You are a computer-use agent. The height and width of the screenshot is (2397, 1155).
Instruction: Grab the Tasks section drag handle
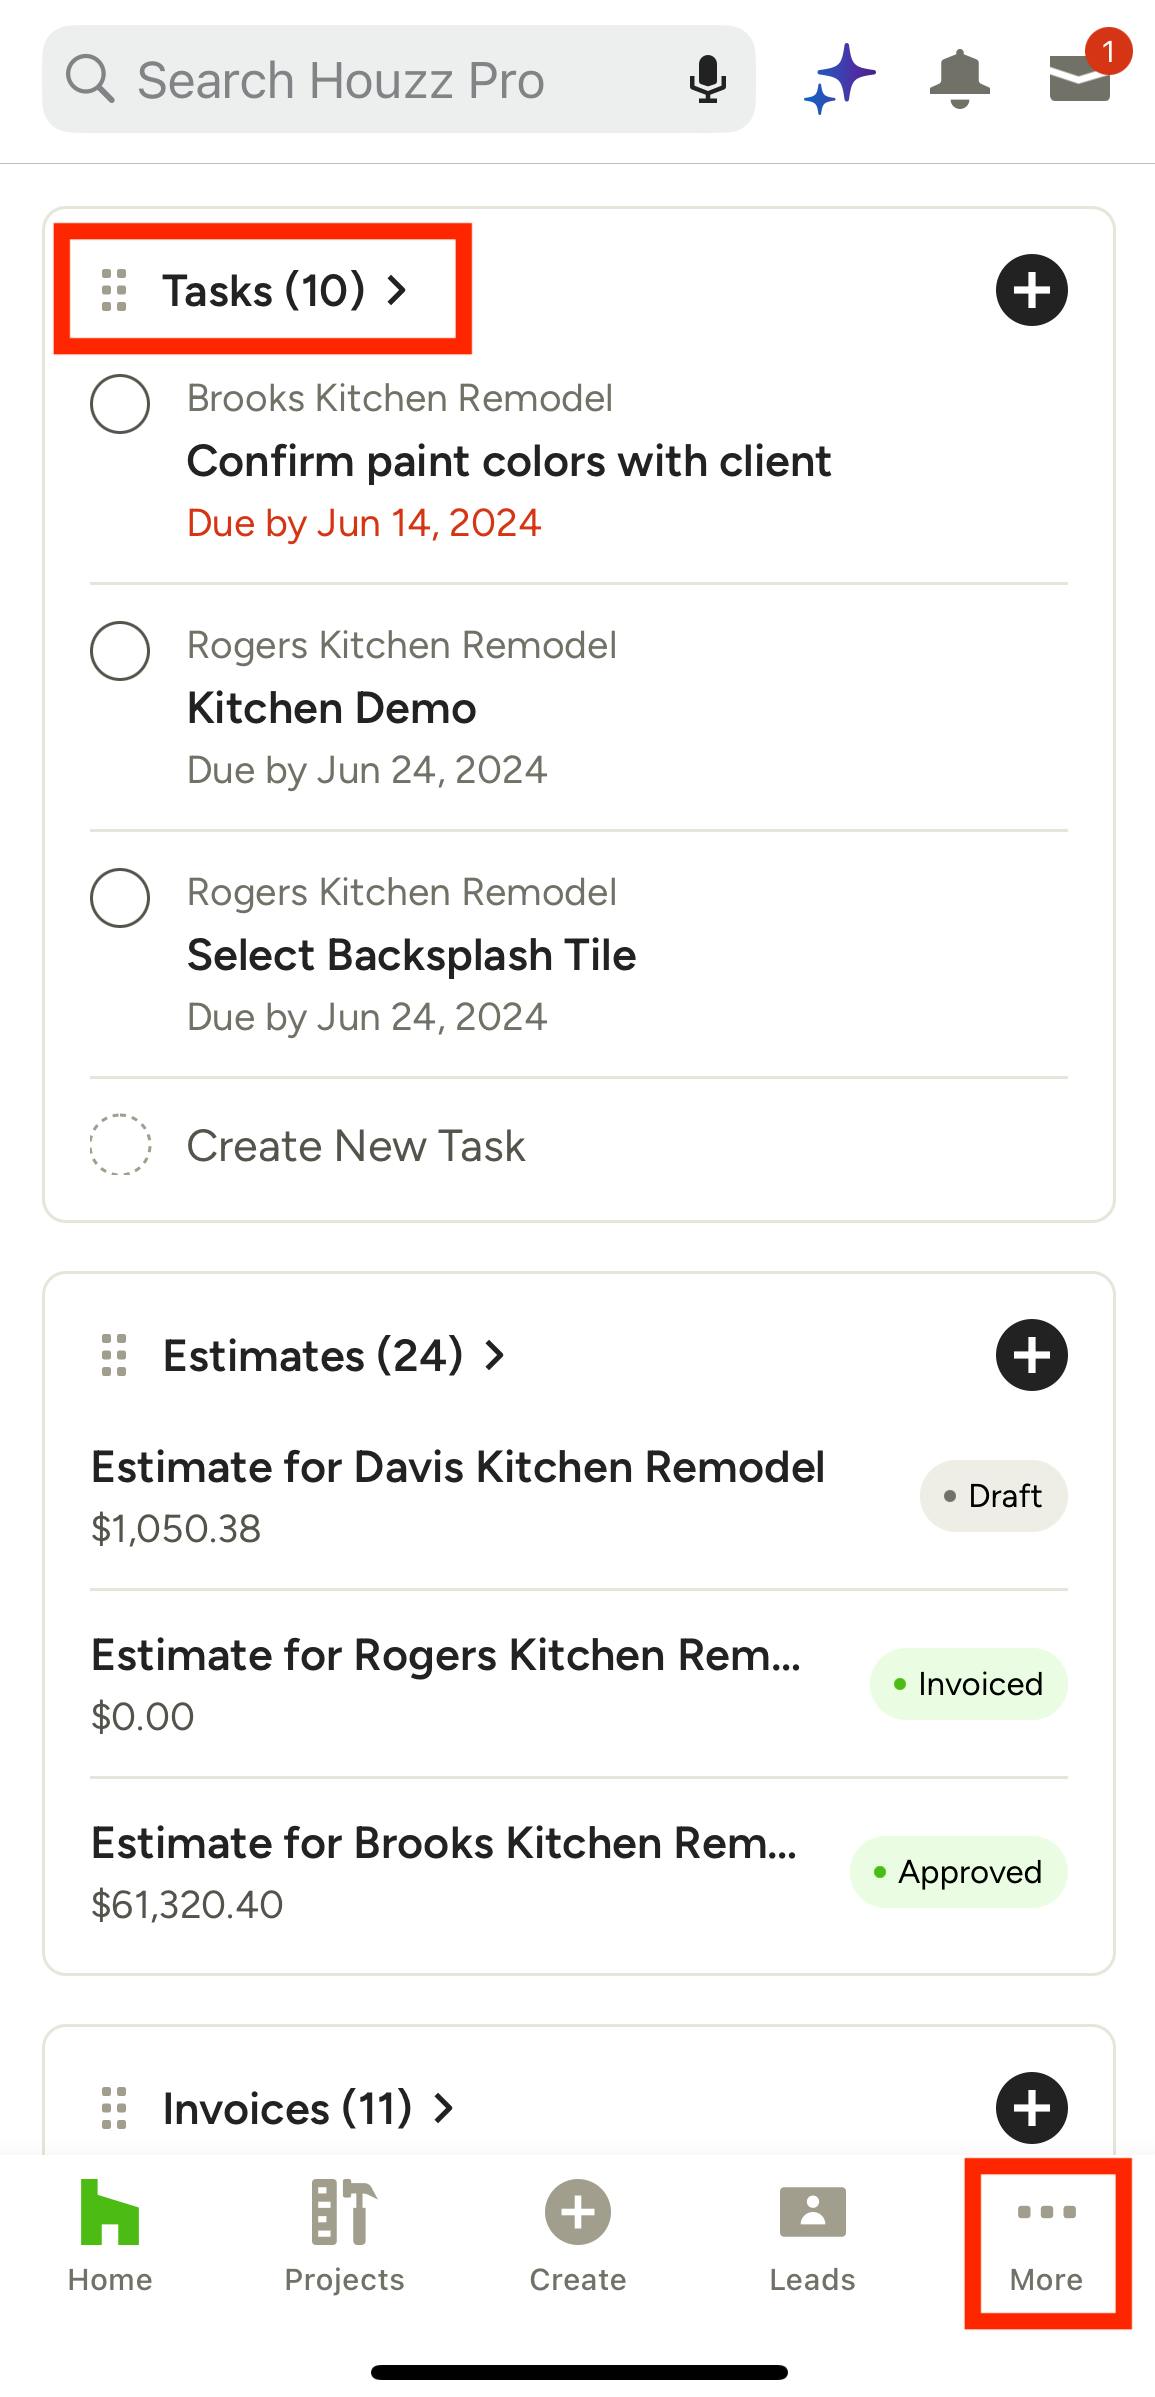click(x=115, y=290)
